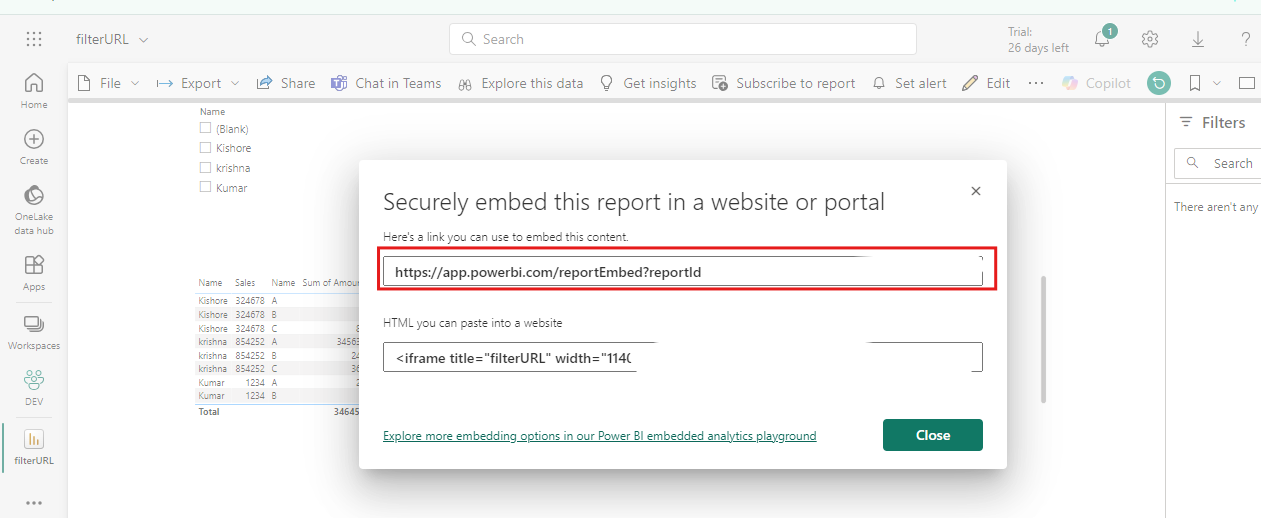Click Subscribe to report
This screenshot has width=1261, height=518.
coord(783,83)
